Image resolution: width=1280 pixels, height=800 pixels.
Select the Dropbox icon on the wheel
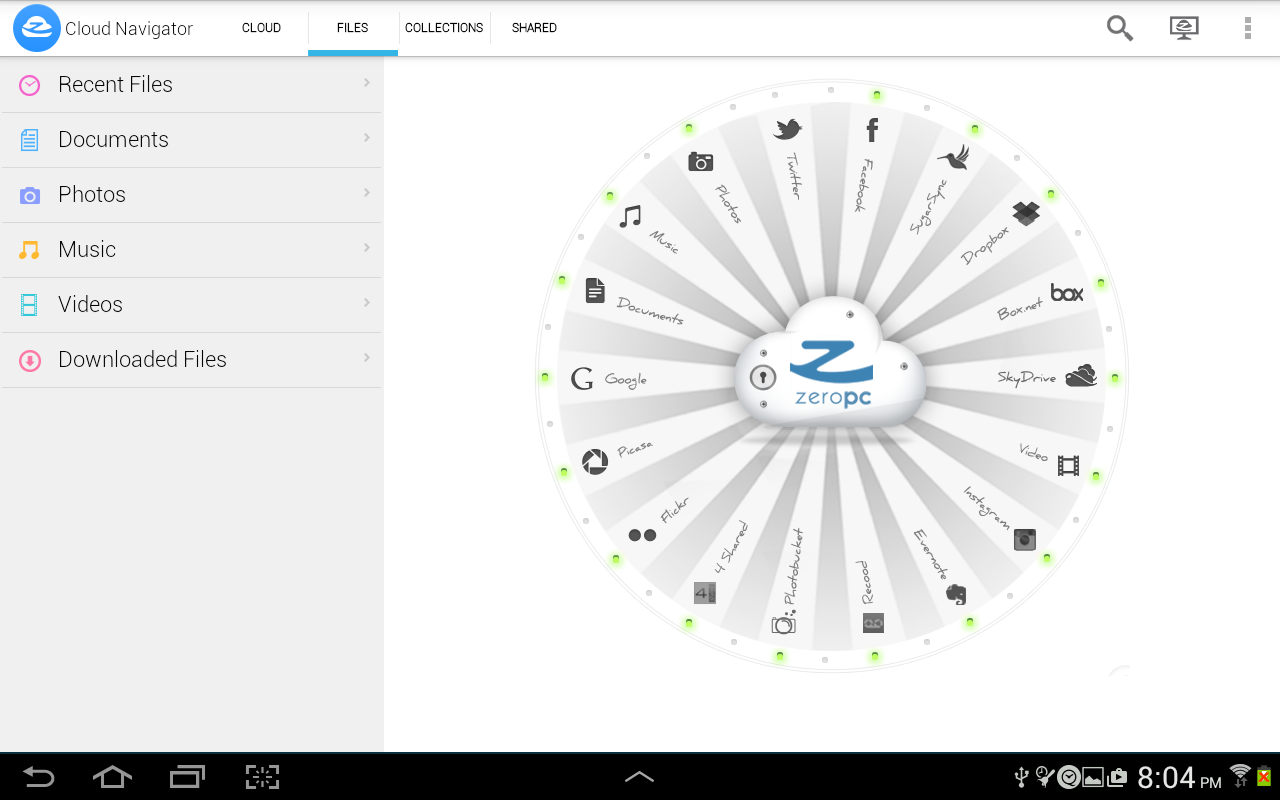point(1026,212)
